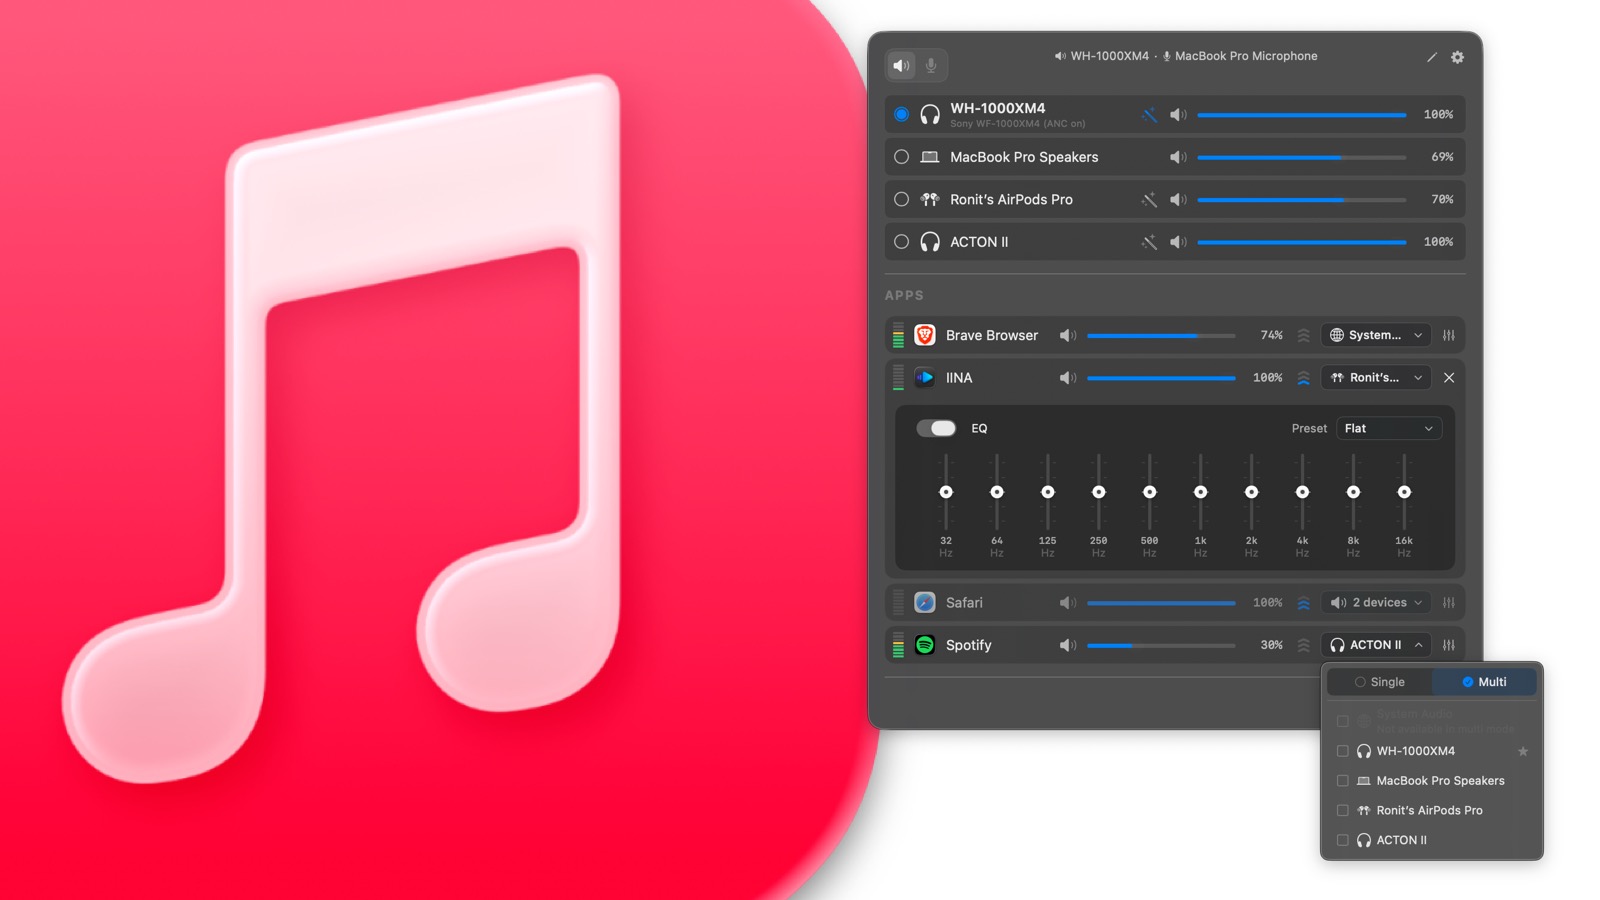Screen dimensions: 1600x900
Task: Mute MacBook Pro Speakers volume icon
Action: [1178, 157]
